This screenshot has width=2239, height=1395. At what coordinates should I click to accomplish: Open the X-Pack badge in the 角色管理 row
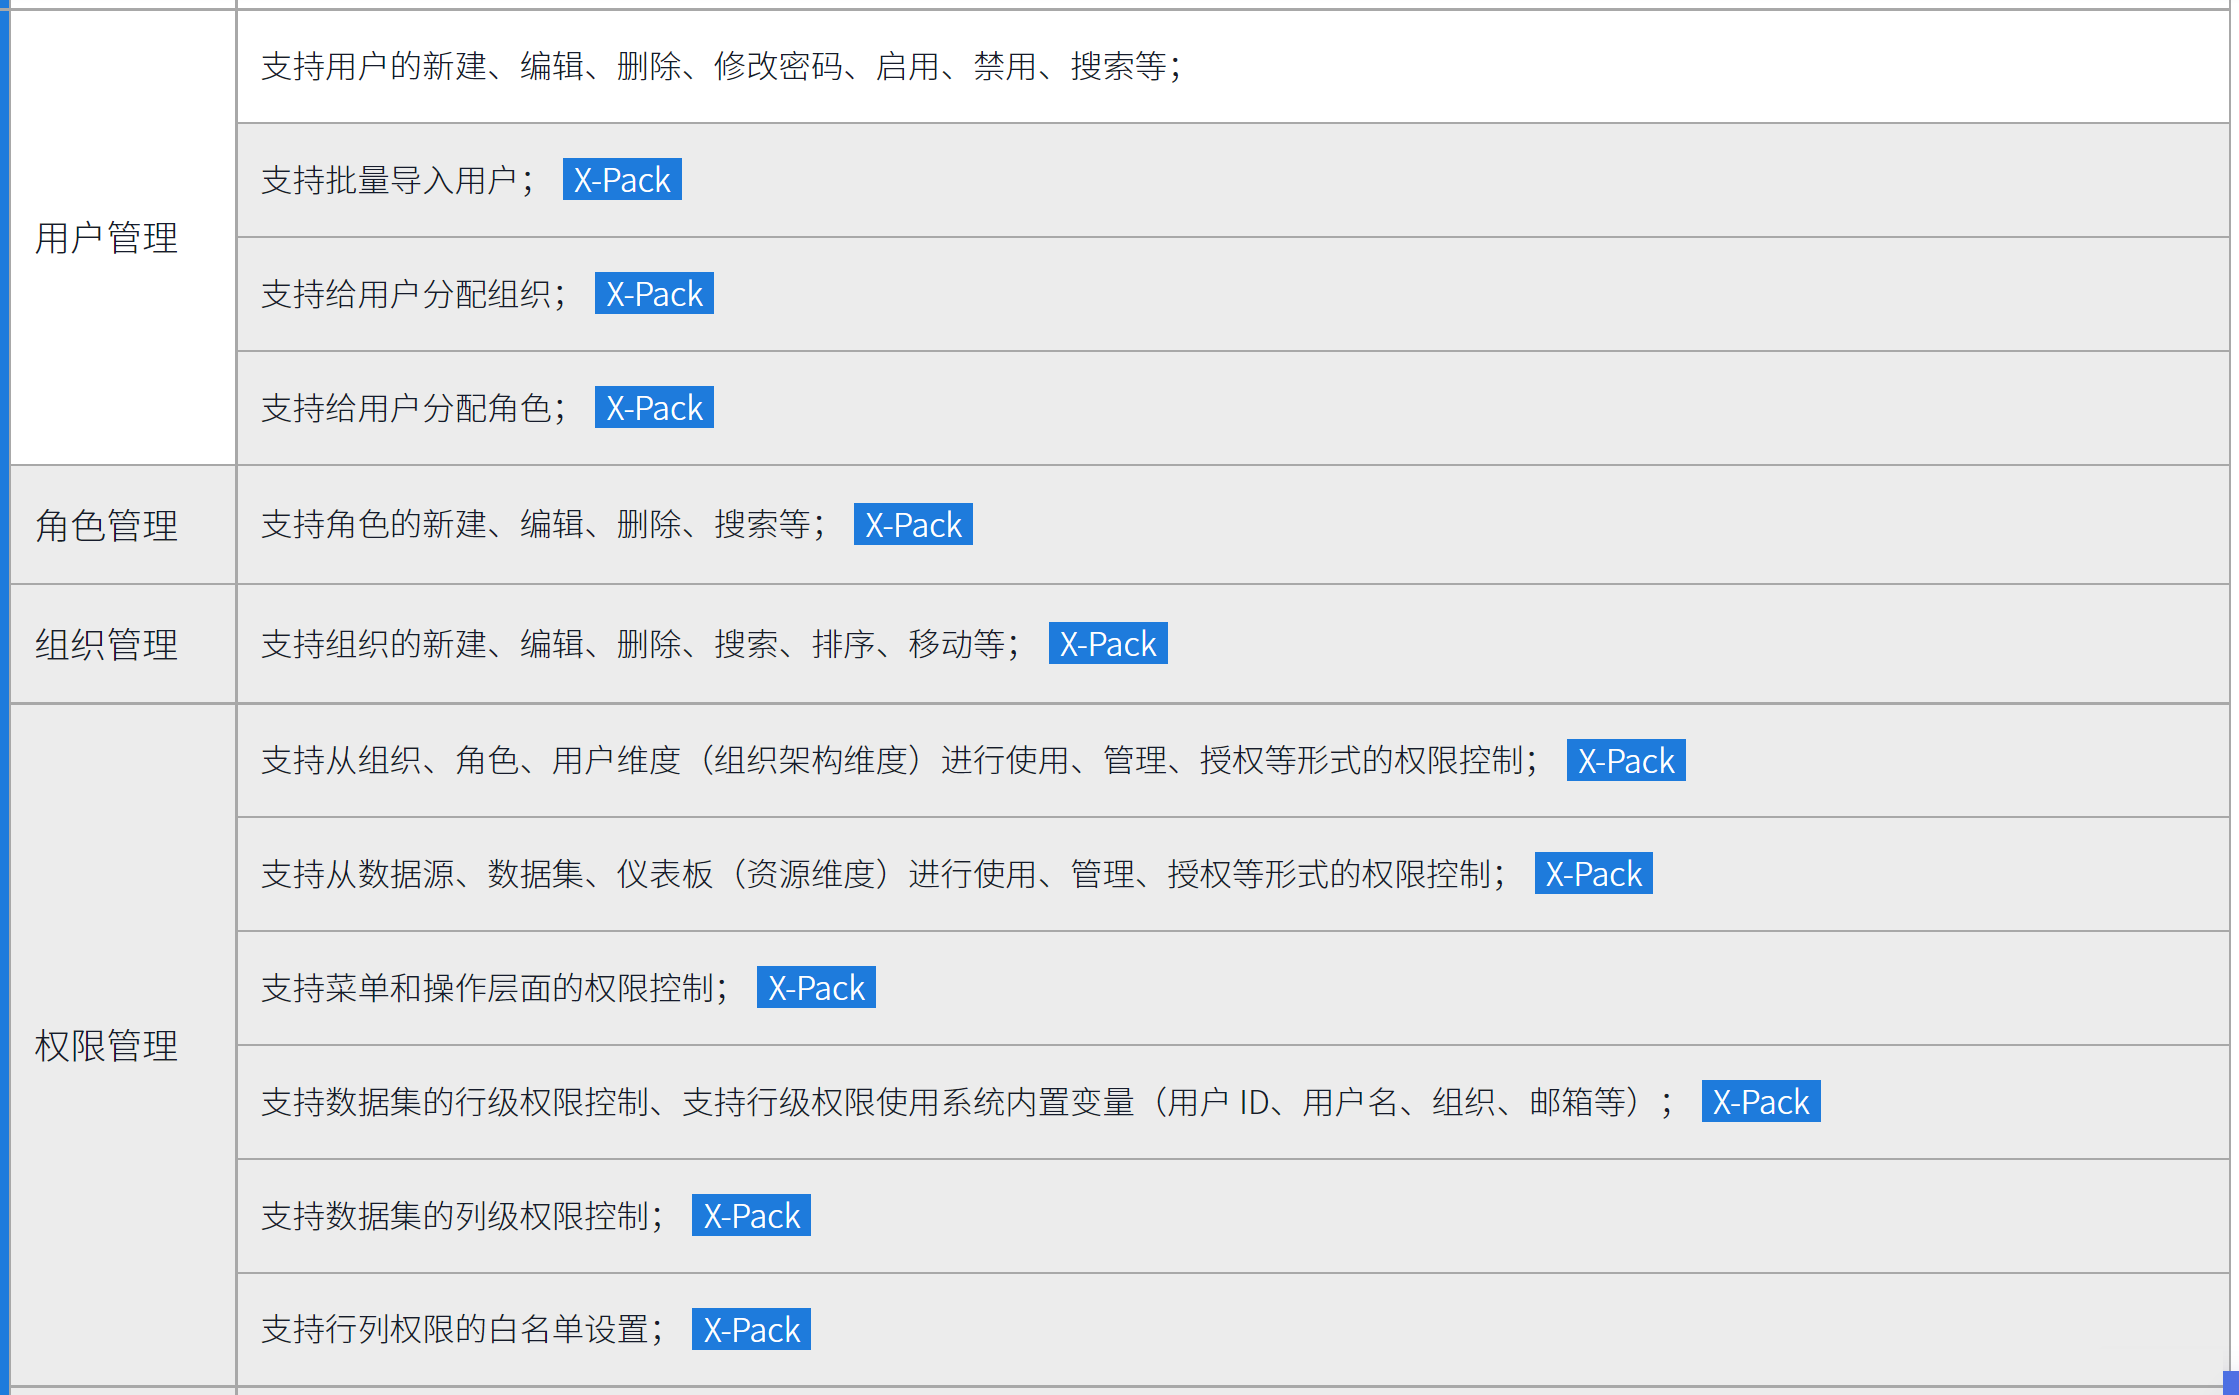click(x=912, y=523)
